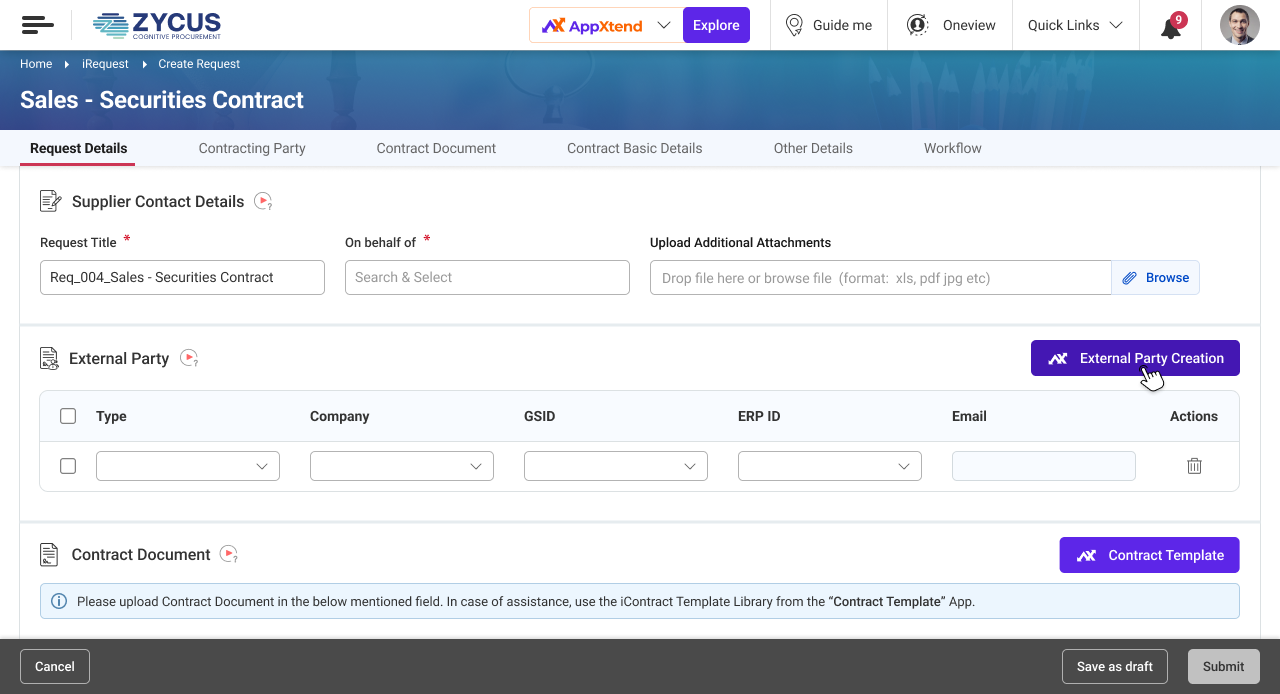Click the On behalf of search field
Screen dimensions: 1280x694
[x=487, y=277]
